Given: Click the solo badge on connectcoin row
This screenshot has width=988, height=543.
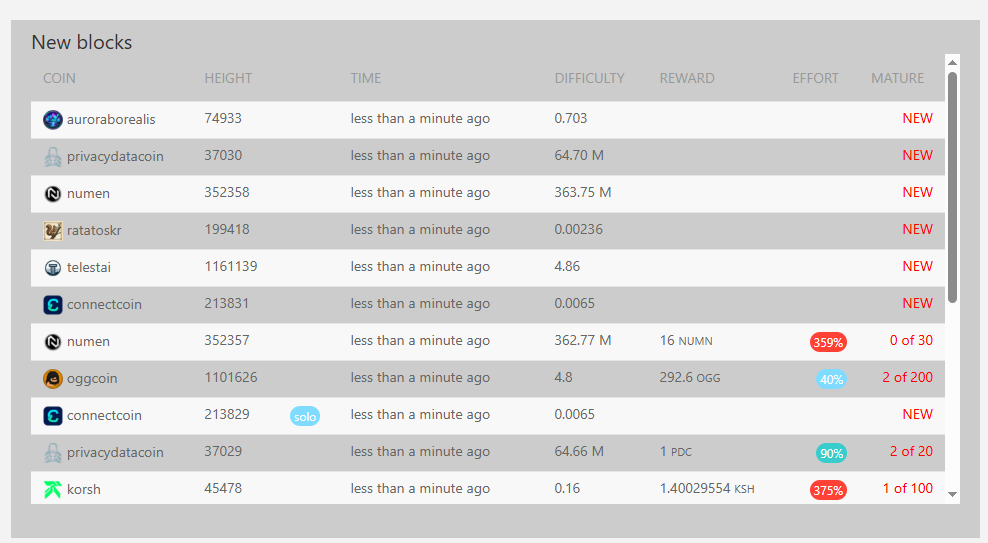Looking at the screenshot, I should click(305, 416).
